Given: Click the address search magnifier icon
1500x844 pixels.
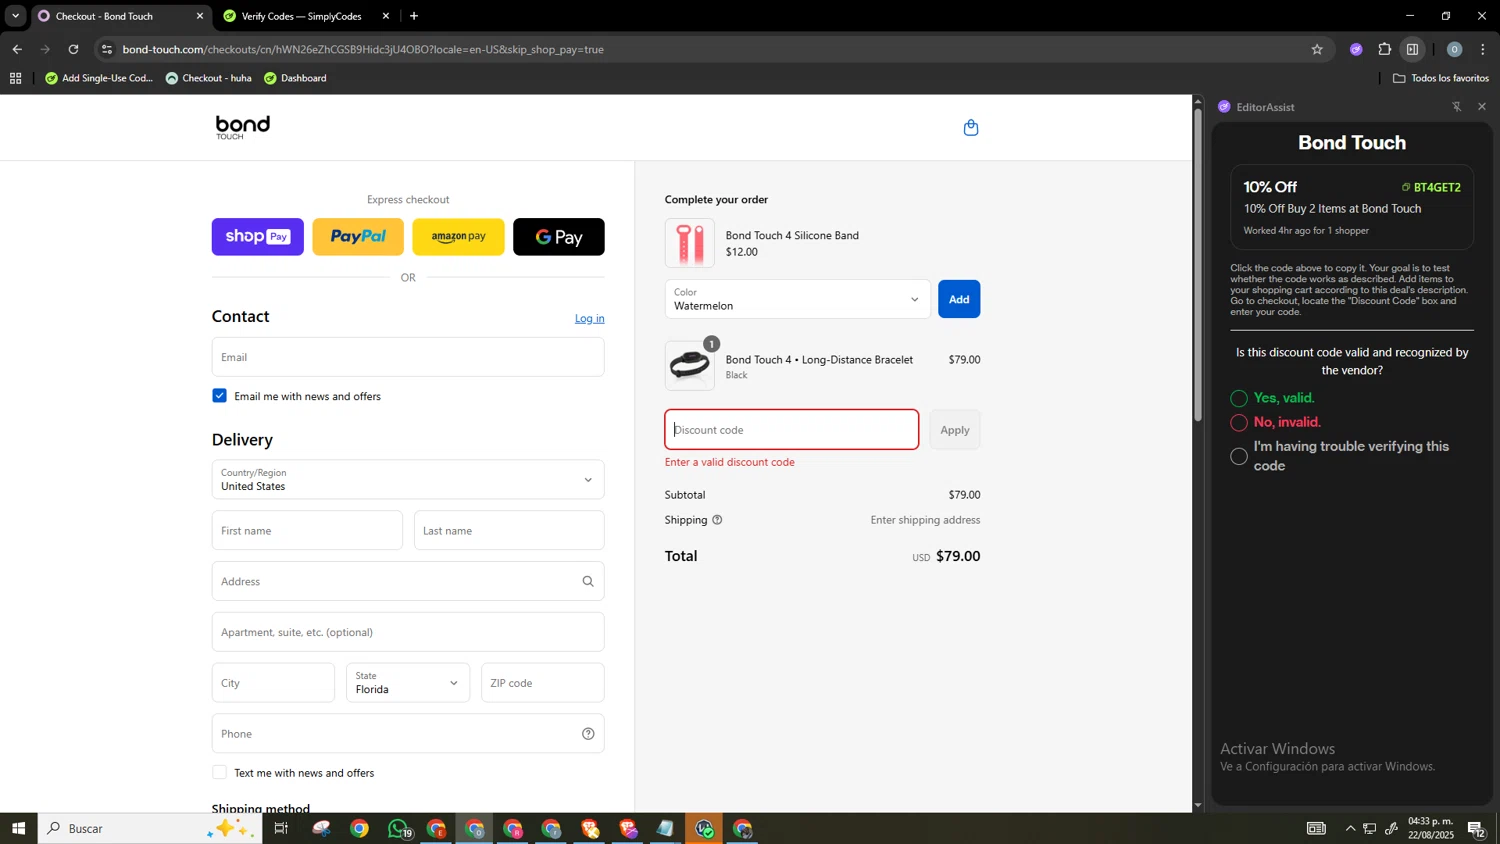Looking at the screenshot, I should pos(588,581).
